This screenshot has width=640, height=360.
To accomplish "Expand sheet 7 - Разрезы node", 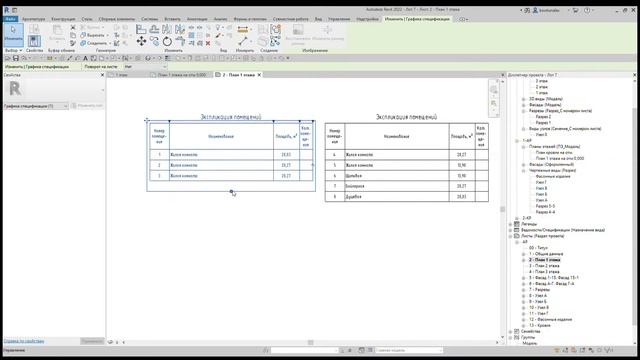I will click(524, 290).
